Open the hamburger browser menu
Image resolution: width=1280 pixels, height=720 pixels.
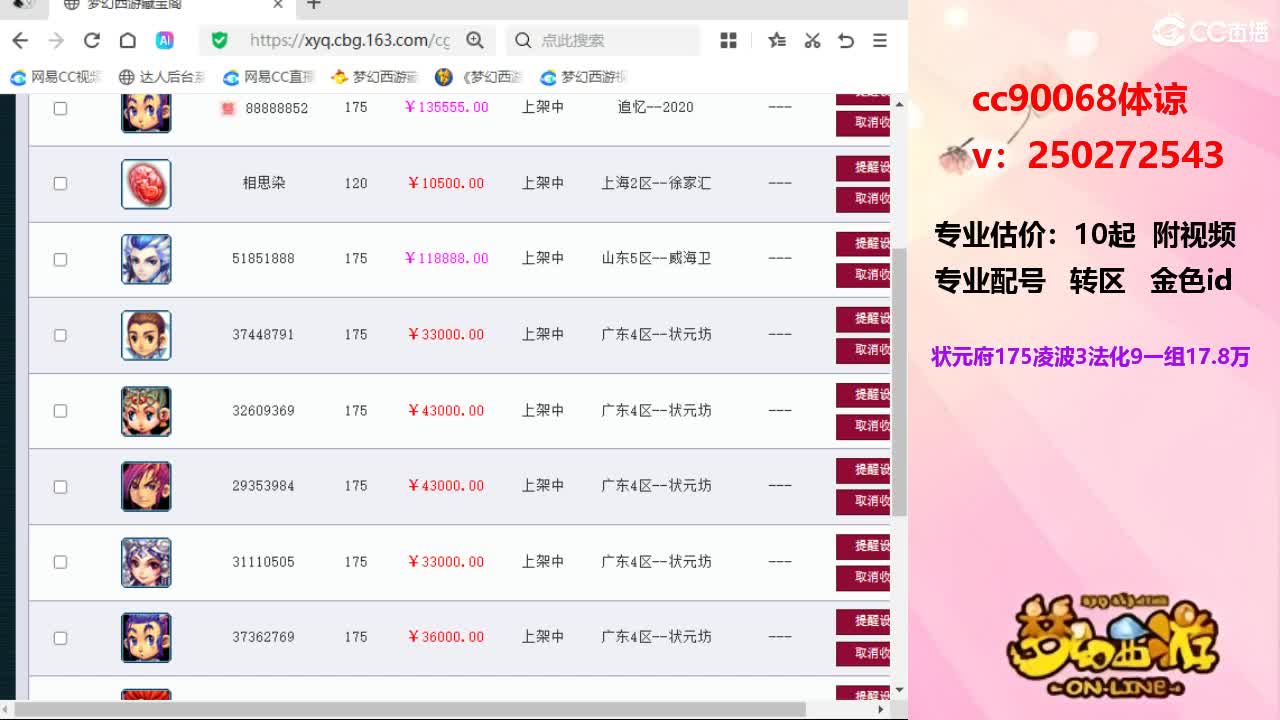pyautogui.click(x=880, y=40)
